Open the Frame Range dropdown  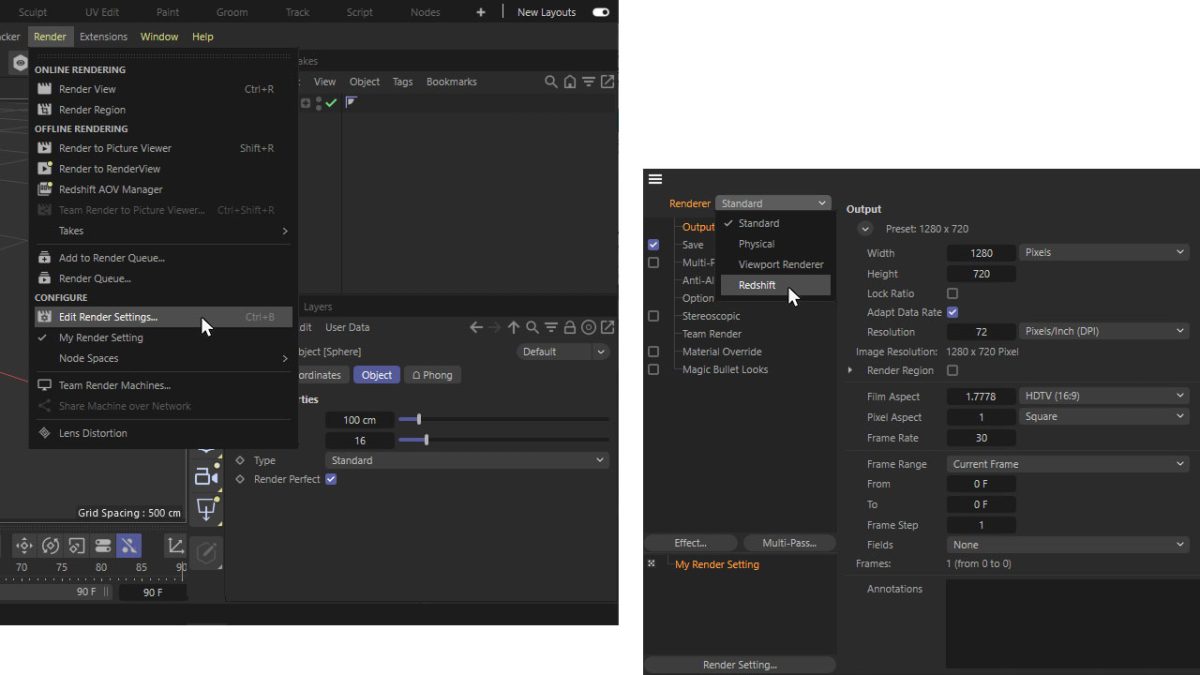click(x=1067, y=463)
